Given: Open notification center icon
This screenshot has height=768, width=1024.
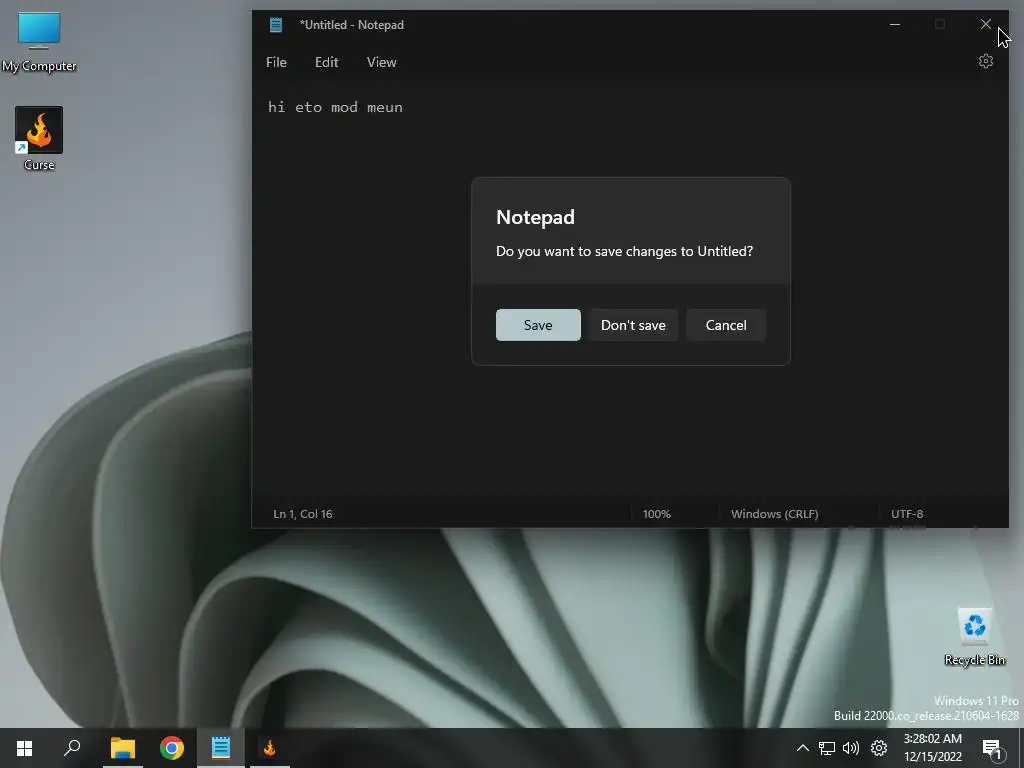Looking at the screenshot, I should 992,749.
